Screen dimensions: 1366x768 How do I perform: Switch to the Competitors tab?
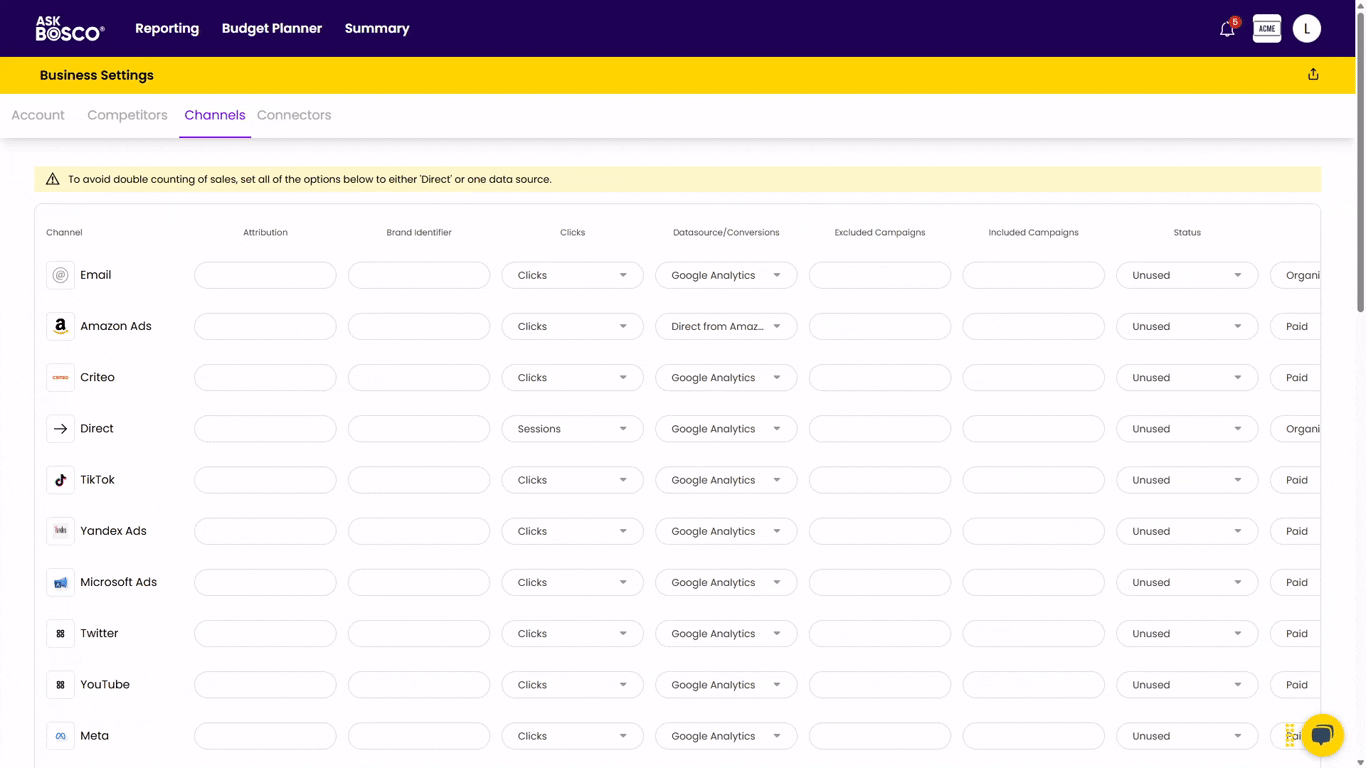tap(127, 115)
